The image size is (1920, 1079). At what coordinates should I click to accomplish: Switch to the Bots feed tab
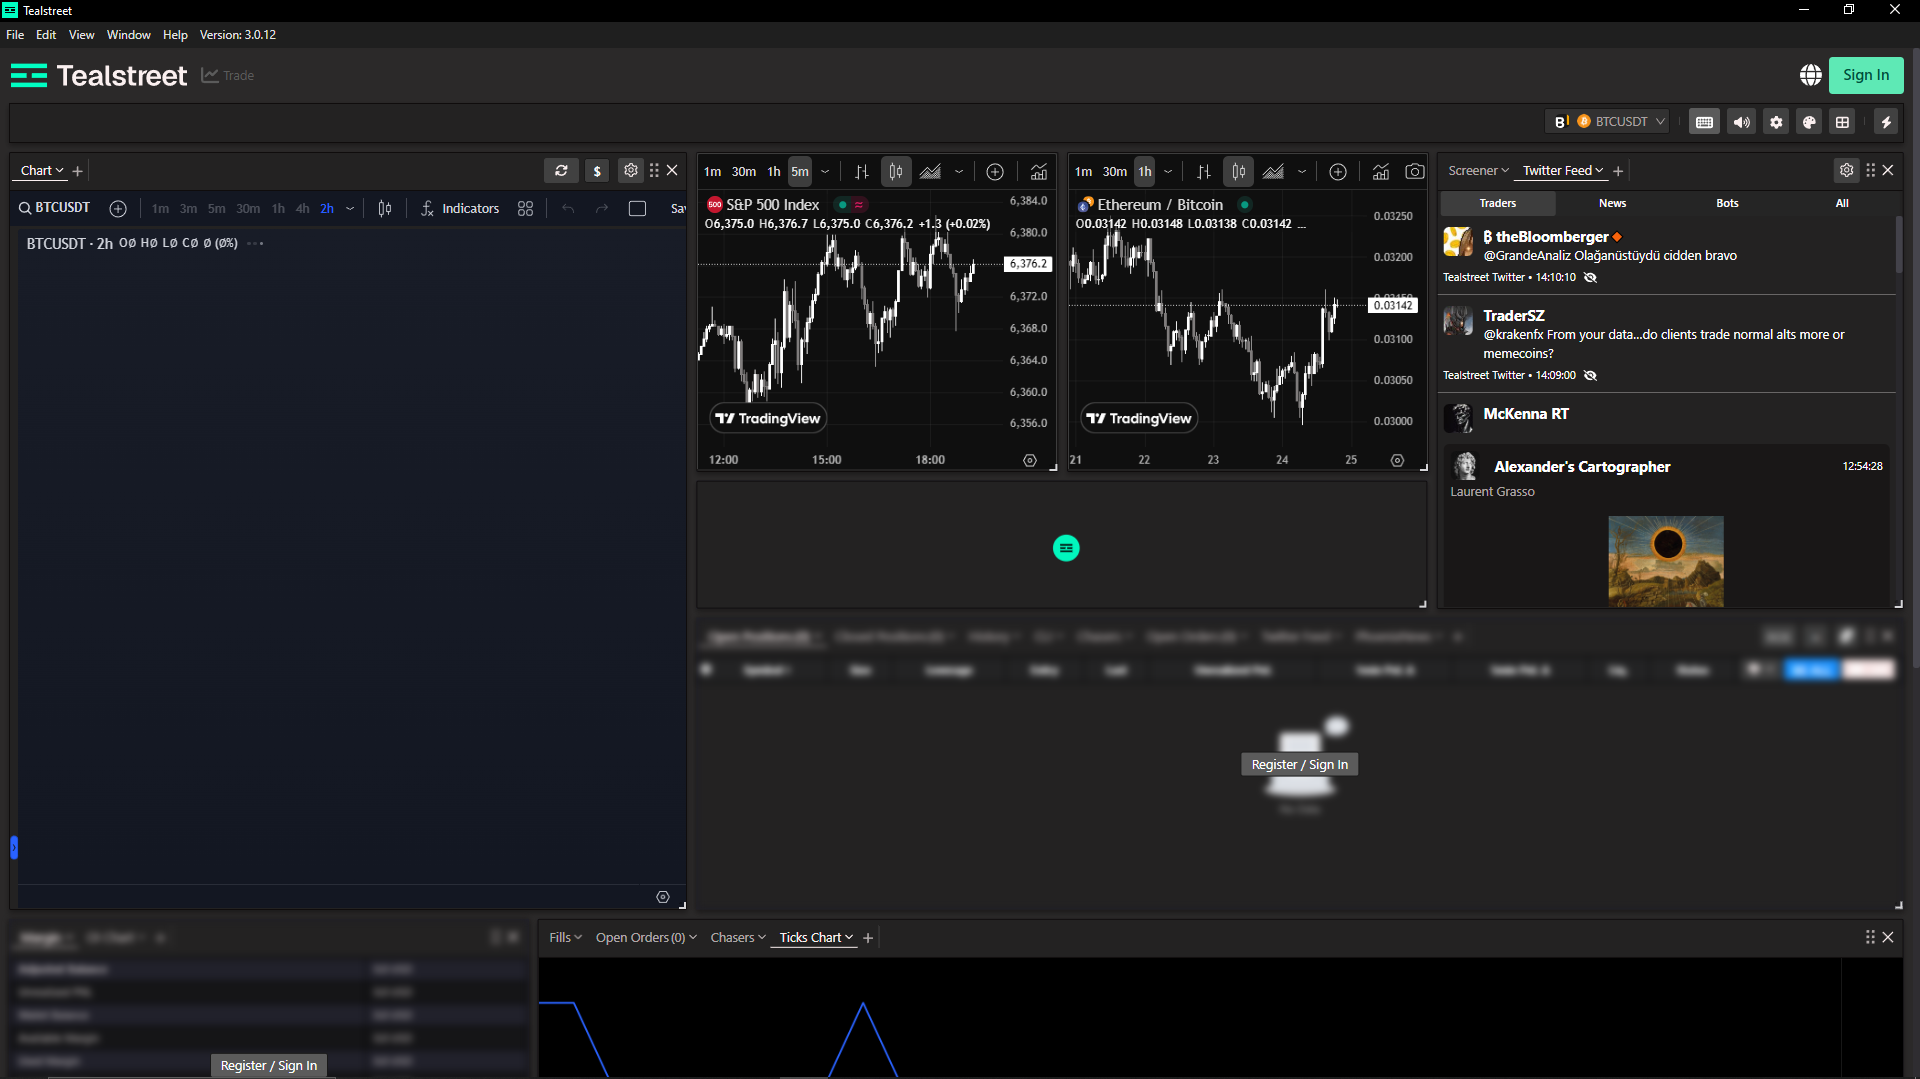pyautogui.click(x=1727, y=203)
